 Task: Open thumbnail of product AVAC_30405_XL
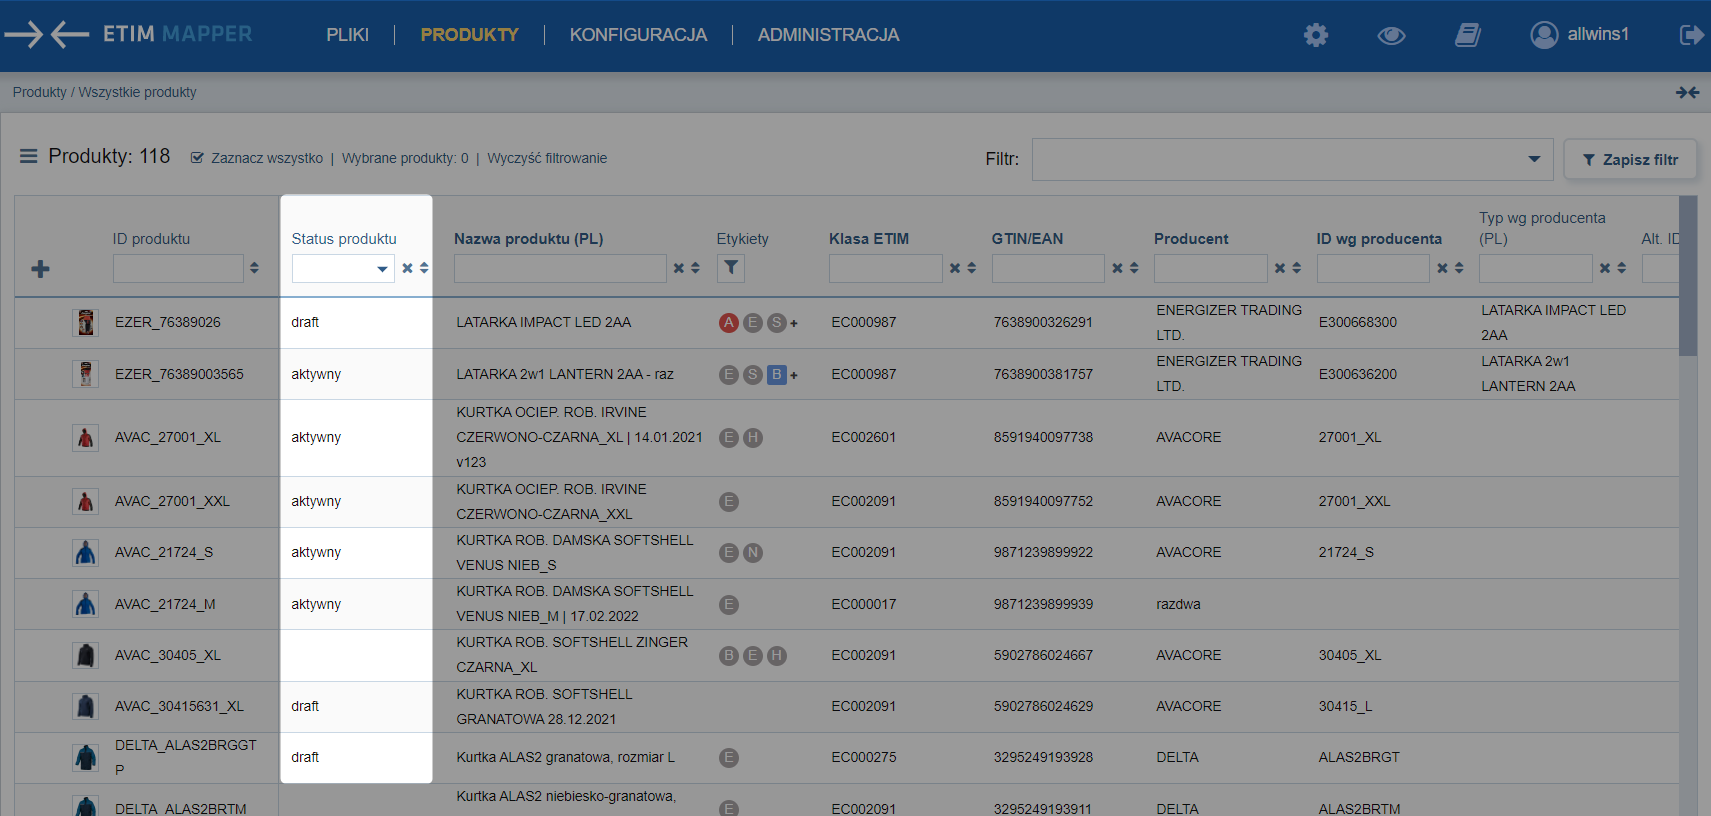(x=86, y=655)
